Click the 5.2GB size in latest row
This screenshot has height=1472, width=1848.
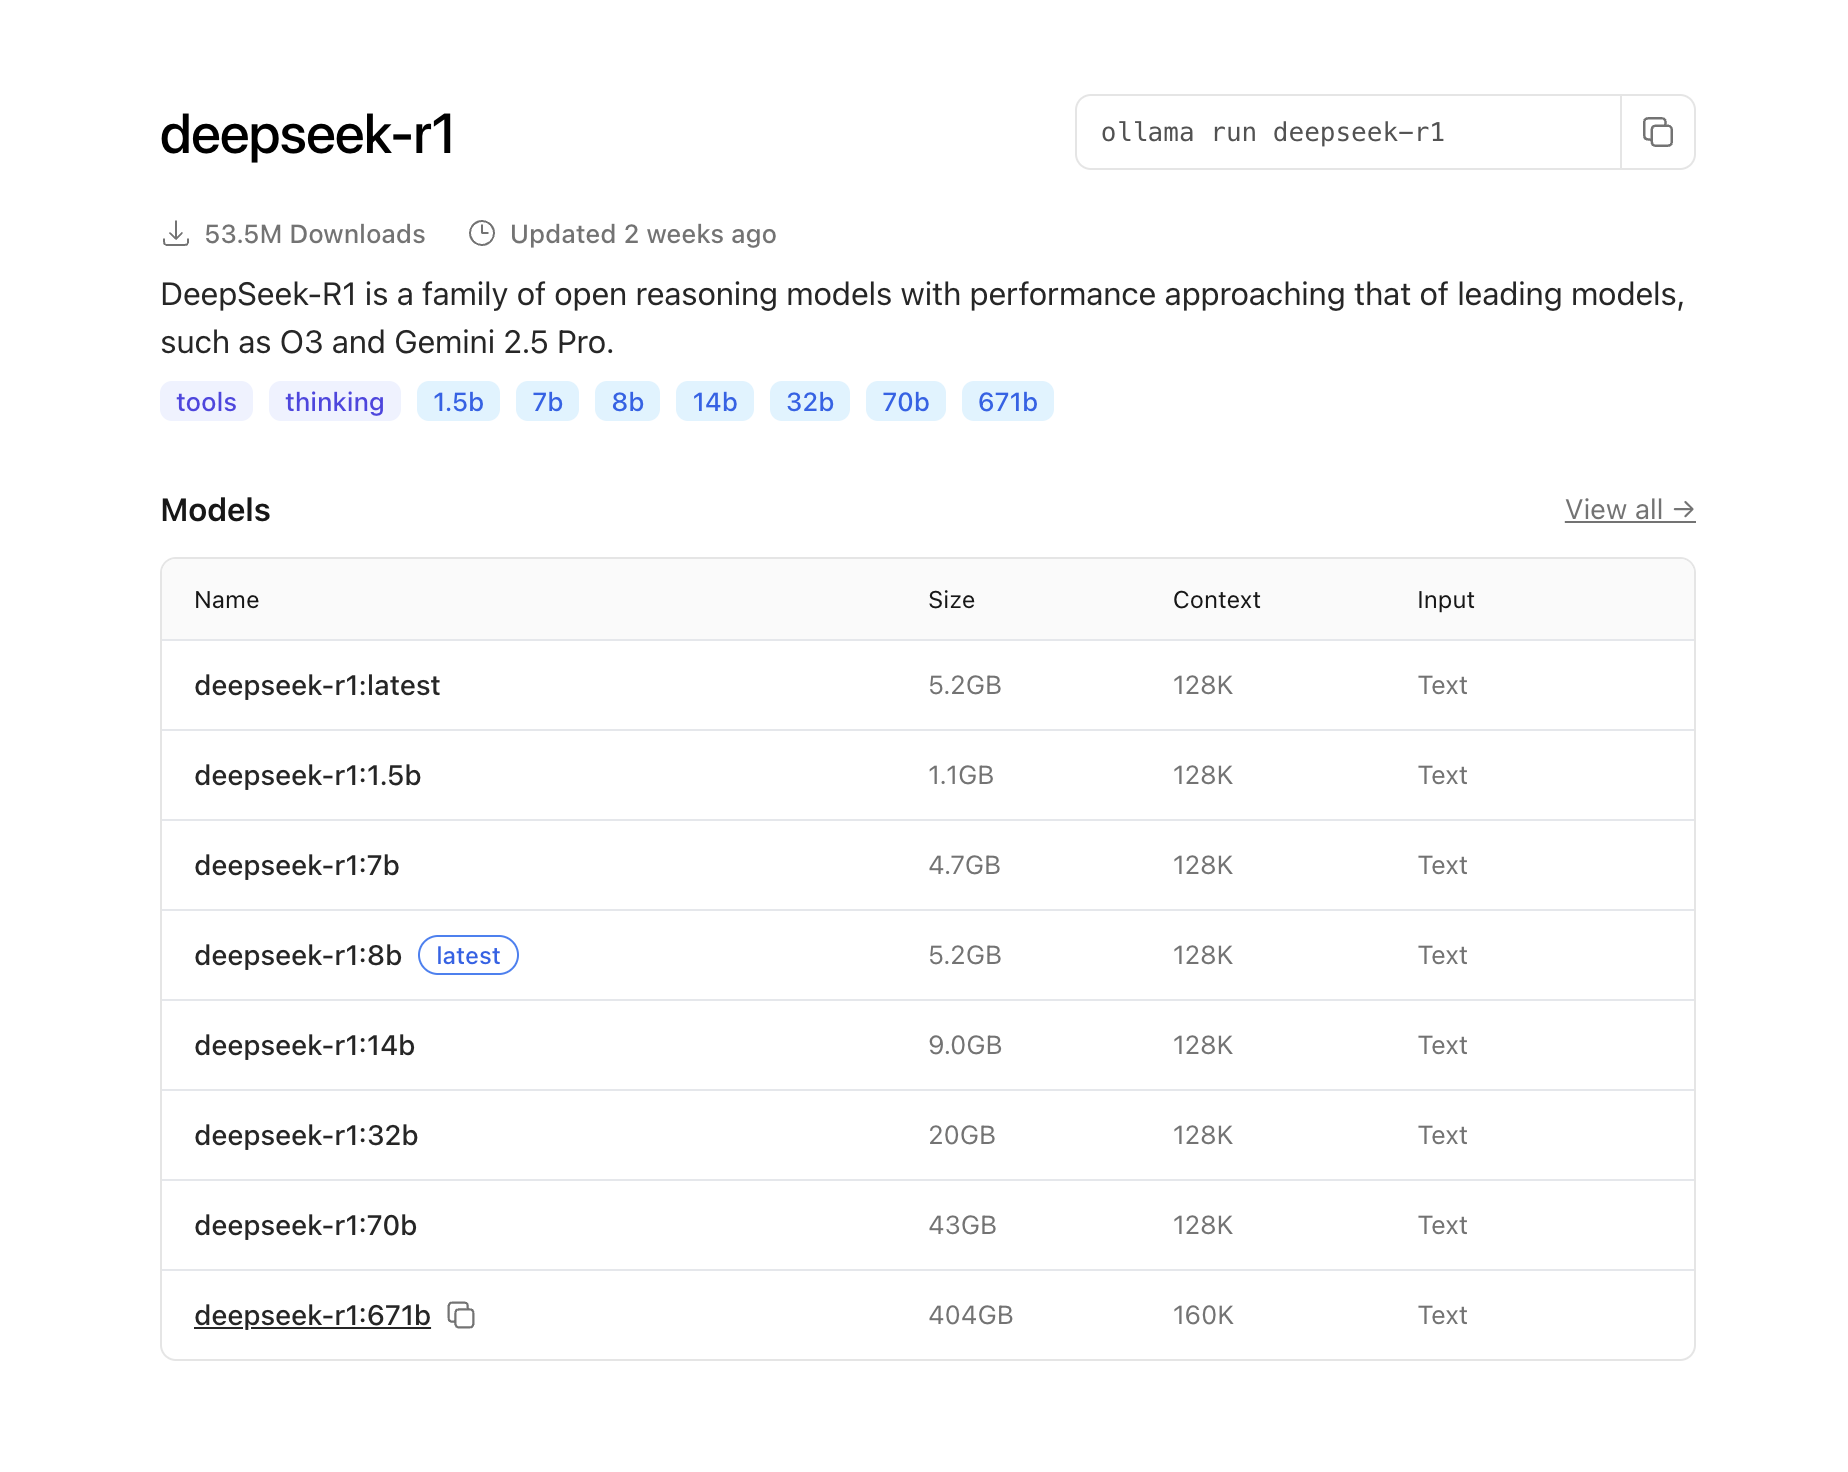coord(965,685)
